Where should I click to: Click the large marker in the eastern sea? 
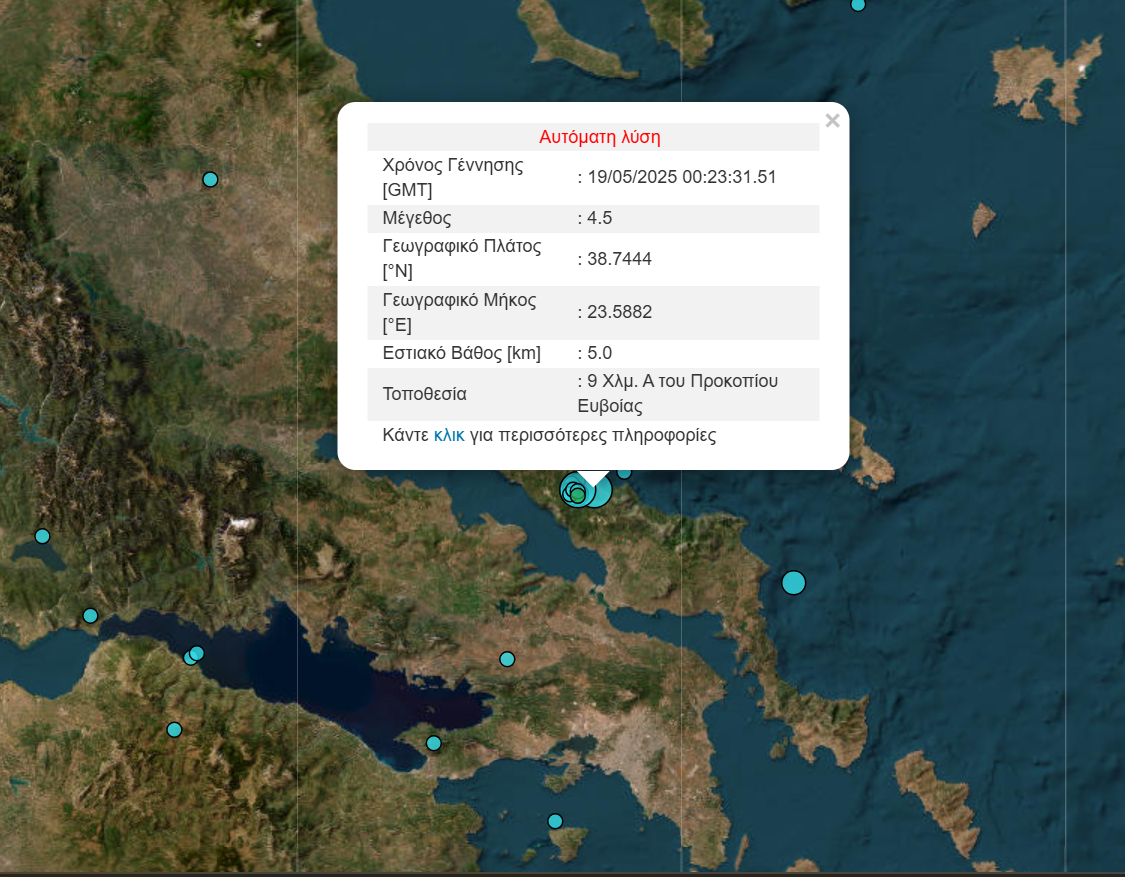point(793,582)
